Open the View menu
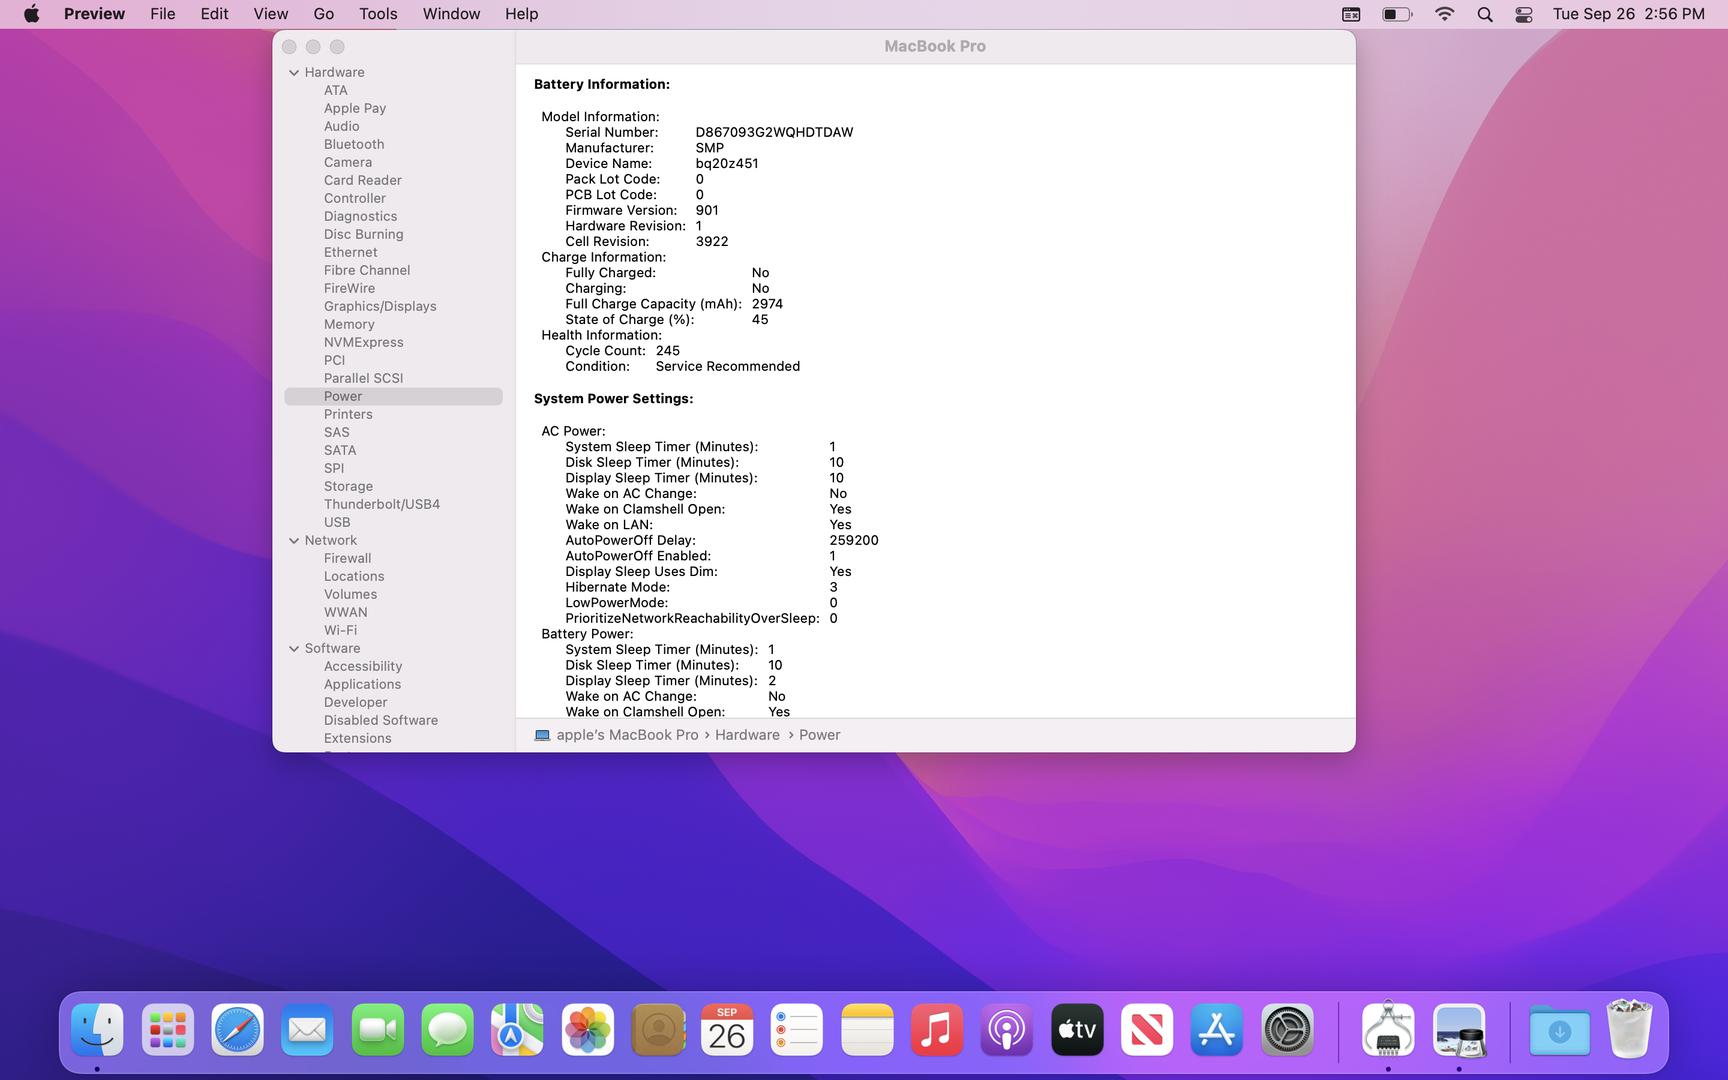Screen dimensions: 1728x1080 pyautogui.click(x=270, y=14)
